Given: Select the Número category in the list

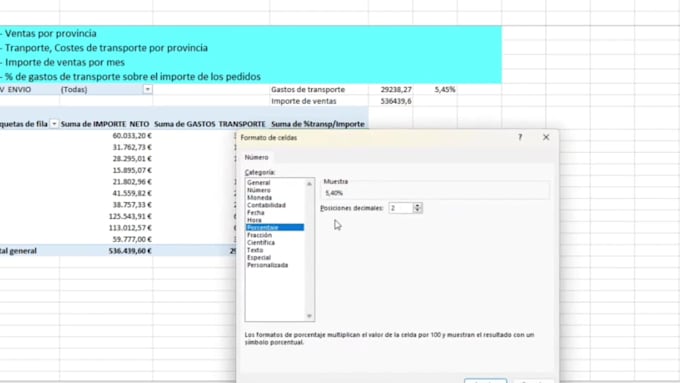Looking at the screenshot, I should click(x=259, y=190).
